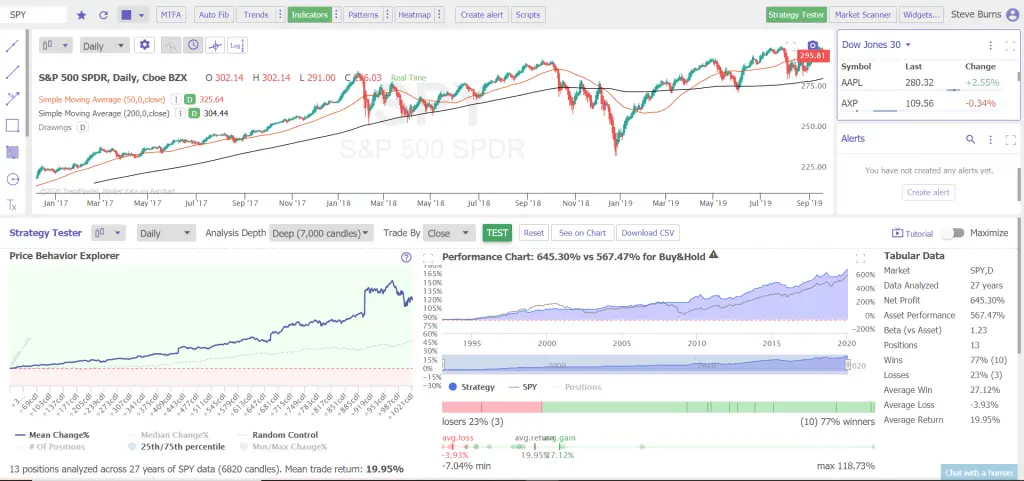Expand the Performance Chart fullscreen
1024x481 pixels.
coord(860,258)
